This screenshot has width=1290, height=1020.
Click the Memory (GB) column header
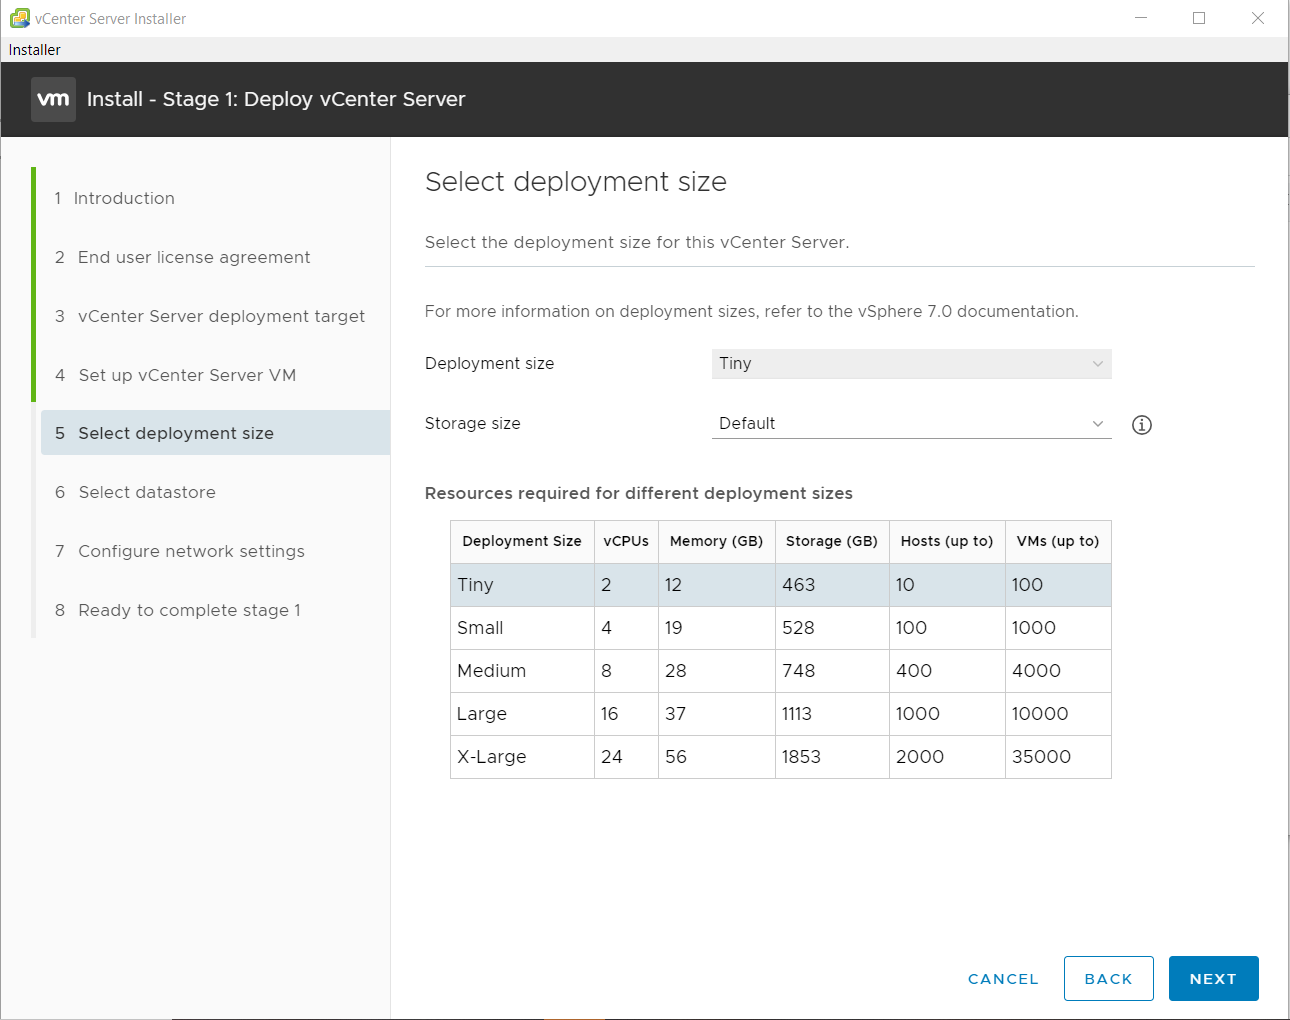point(716,541)
